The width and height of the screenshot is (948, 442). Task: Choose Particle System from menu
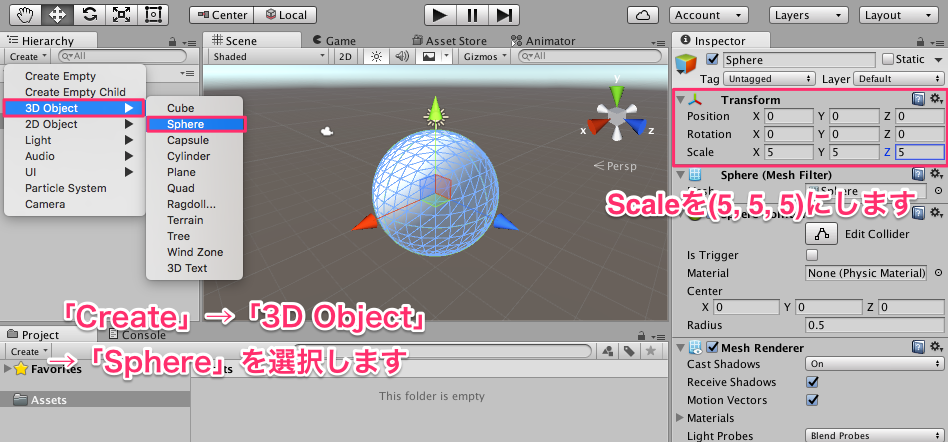[74, 188]
